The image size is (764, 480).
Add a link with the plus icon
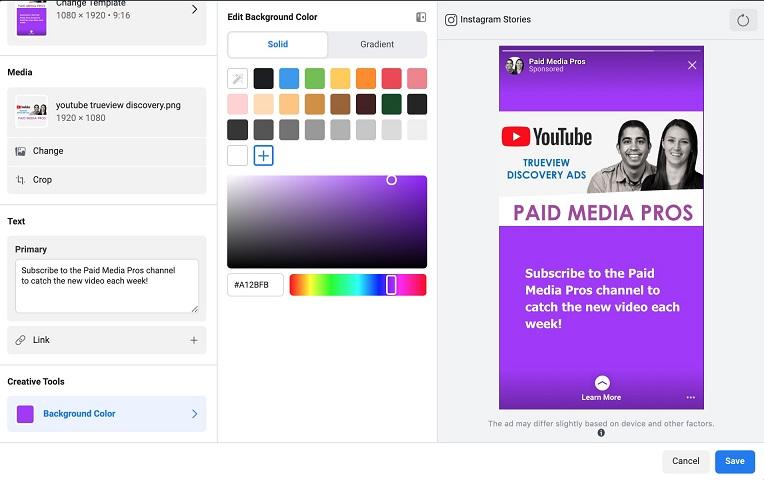point(194,340)
